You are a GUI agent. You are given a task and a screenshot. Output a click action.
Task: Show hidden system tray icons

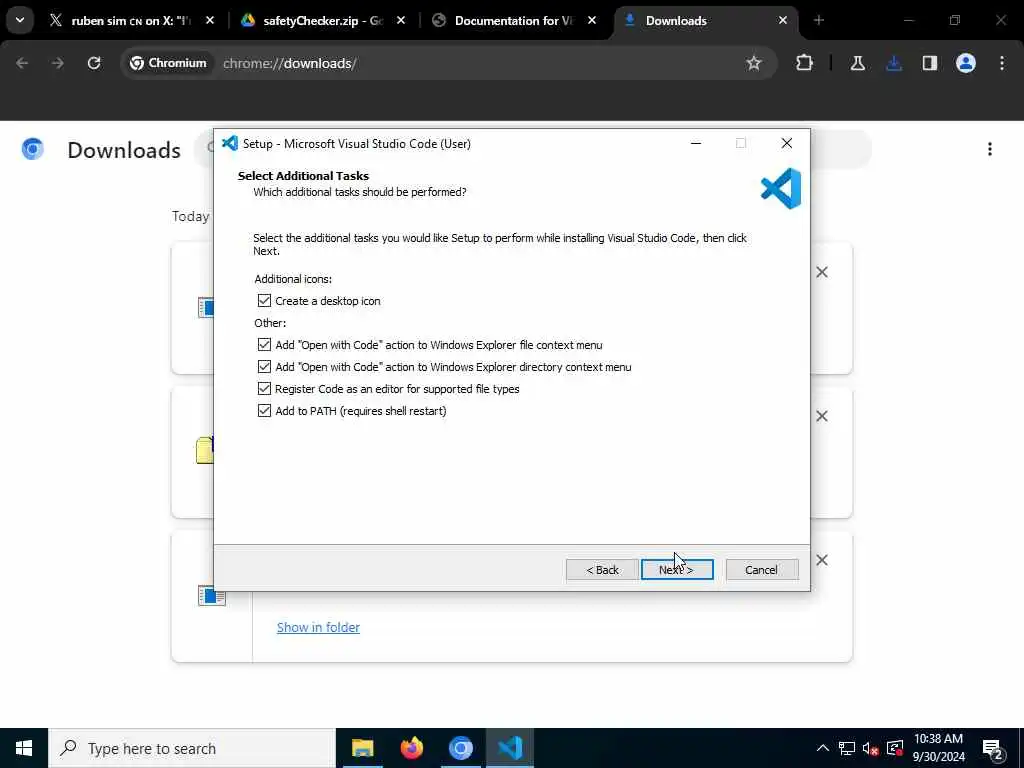823,748
